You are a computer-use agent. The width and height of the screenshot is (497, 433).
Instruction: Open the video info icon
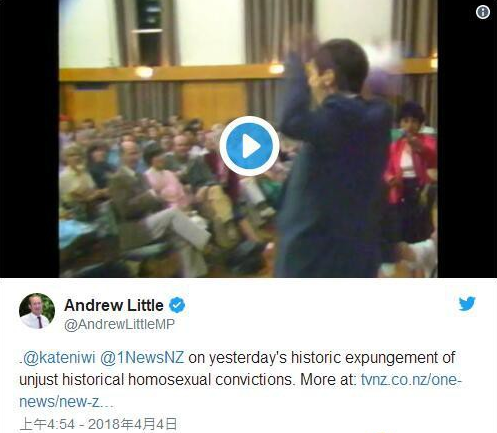[x=483, y=12]
